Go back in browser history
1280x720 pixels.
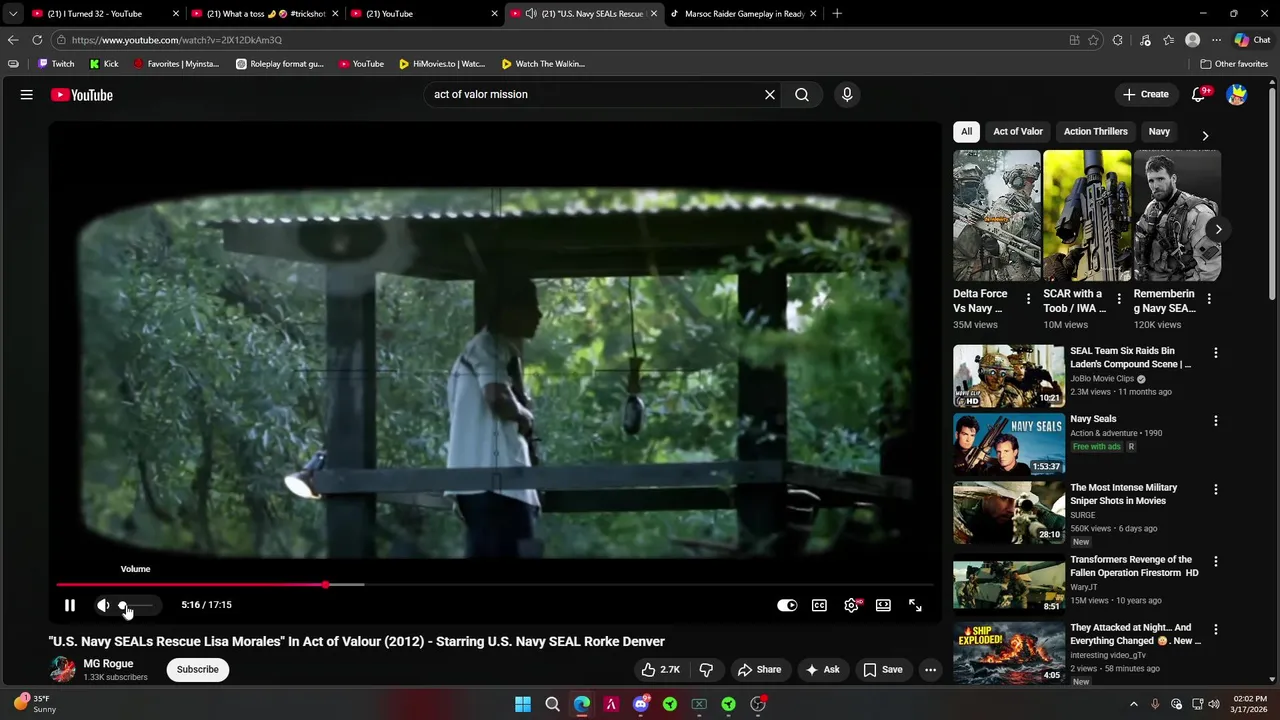tap(12, 40)
